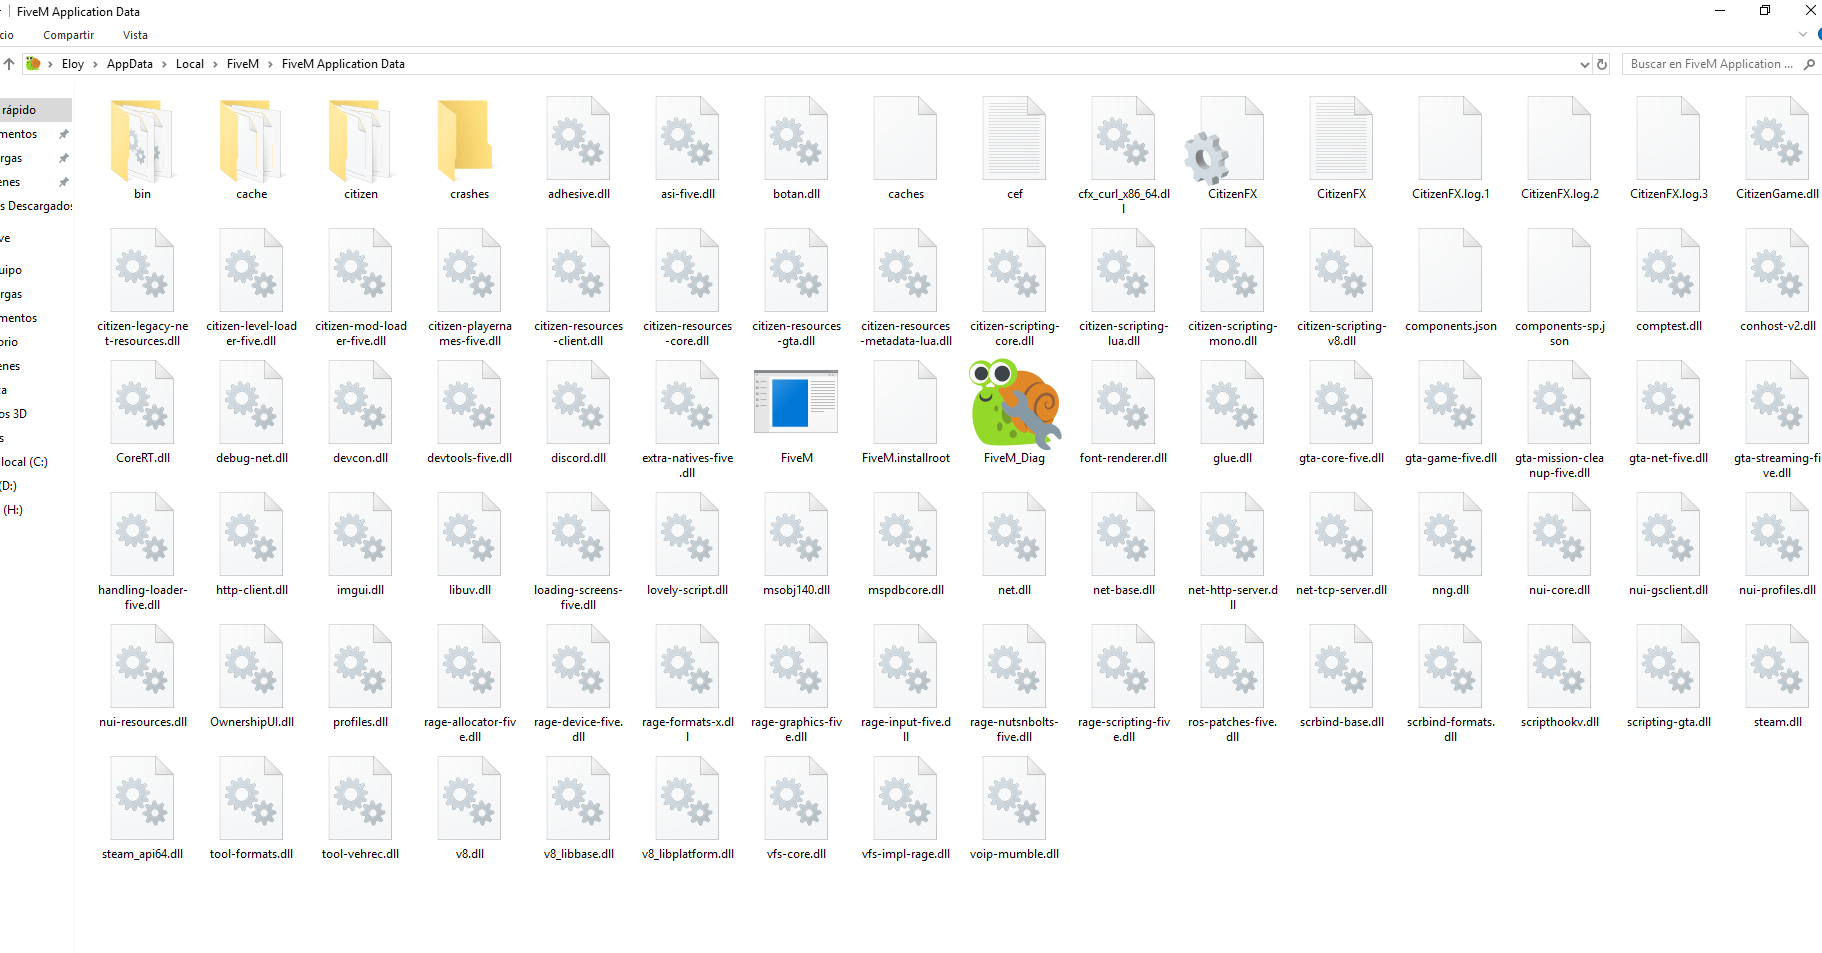Click FiveM Application Data breadcrumb
Screen dimensions: 1822x953
point(343,64)
